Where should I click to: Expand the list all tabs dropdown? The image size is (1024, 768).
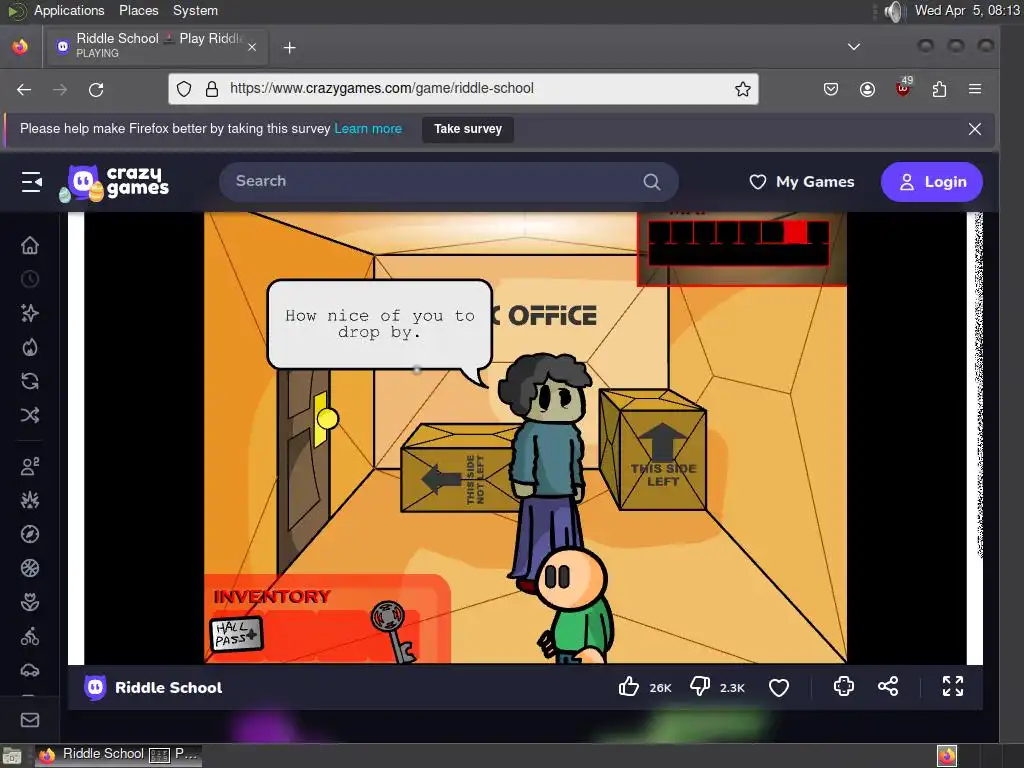854,47
